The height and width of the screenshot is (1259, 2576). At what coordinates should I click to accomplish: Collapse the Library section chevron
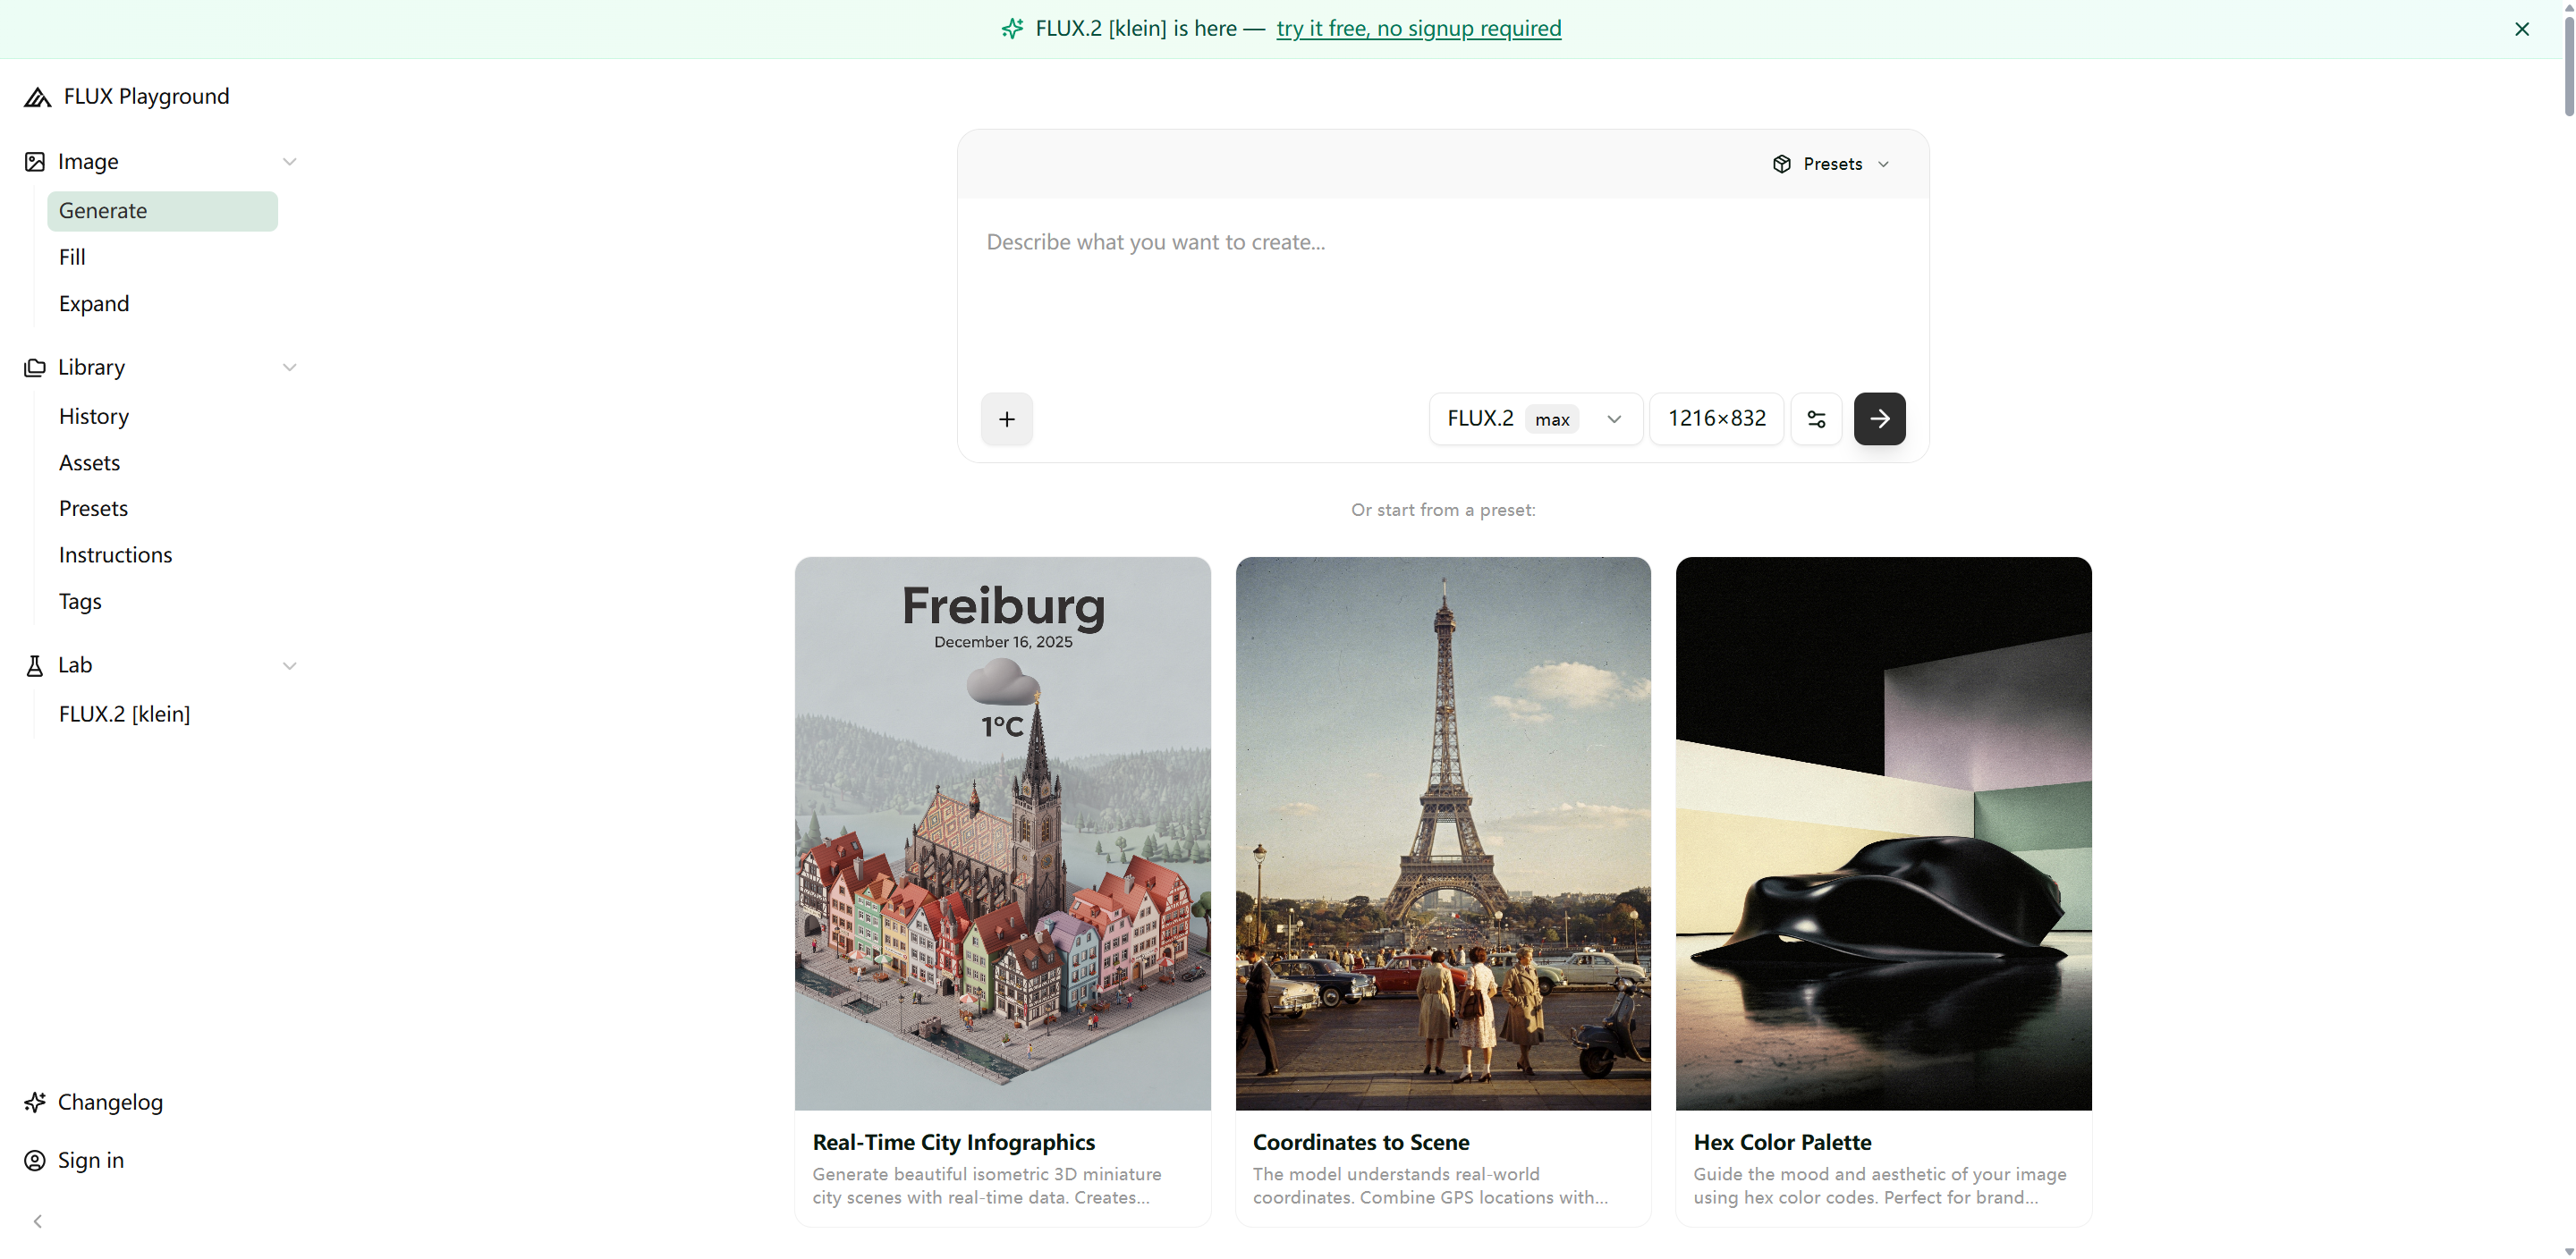pyautogui.click(x=289, y=367)
